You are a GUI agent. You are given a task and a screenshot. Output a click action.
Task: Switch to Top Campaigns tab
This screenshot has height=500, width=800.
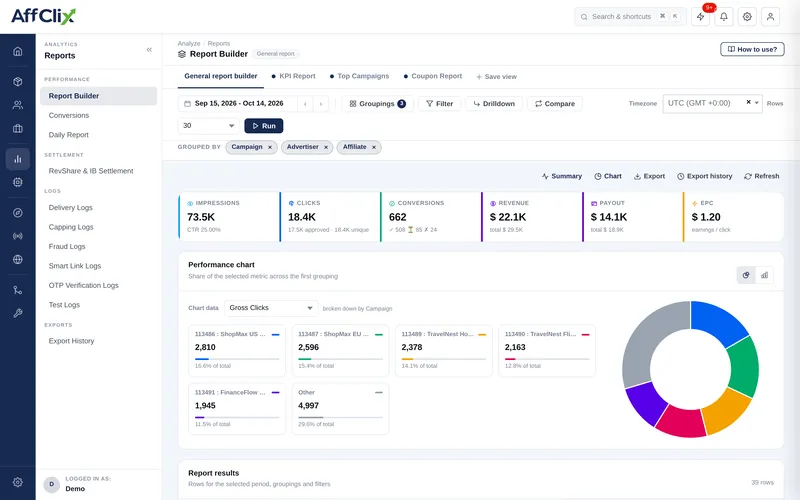pos(359,76)
